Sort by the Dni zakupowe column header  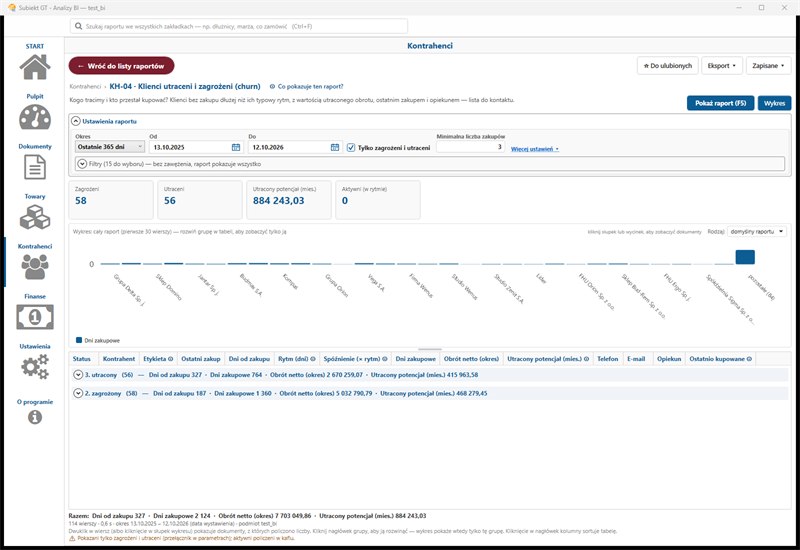click(416, 359)
